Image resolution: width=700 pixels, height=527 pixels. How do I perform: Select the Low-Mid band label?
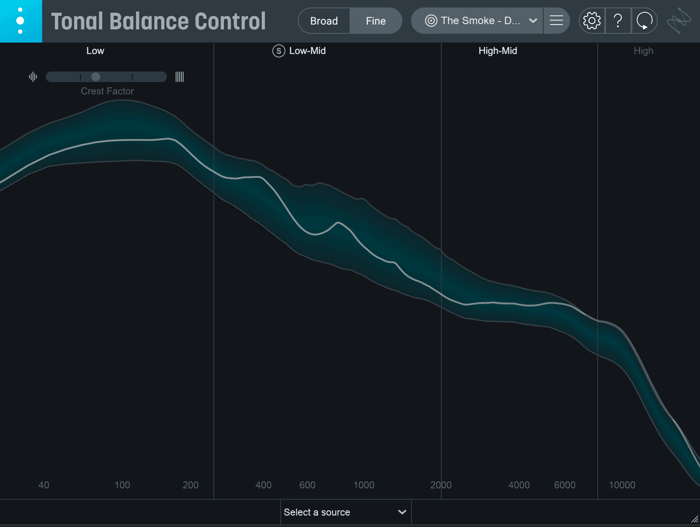(x=307, y=51)
